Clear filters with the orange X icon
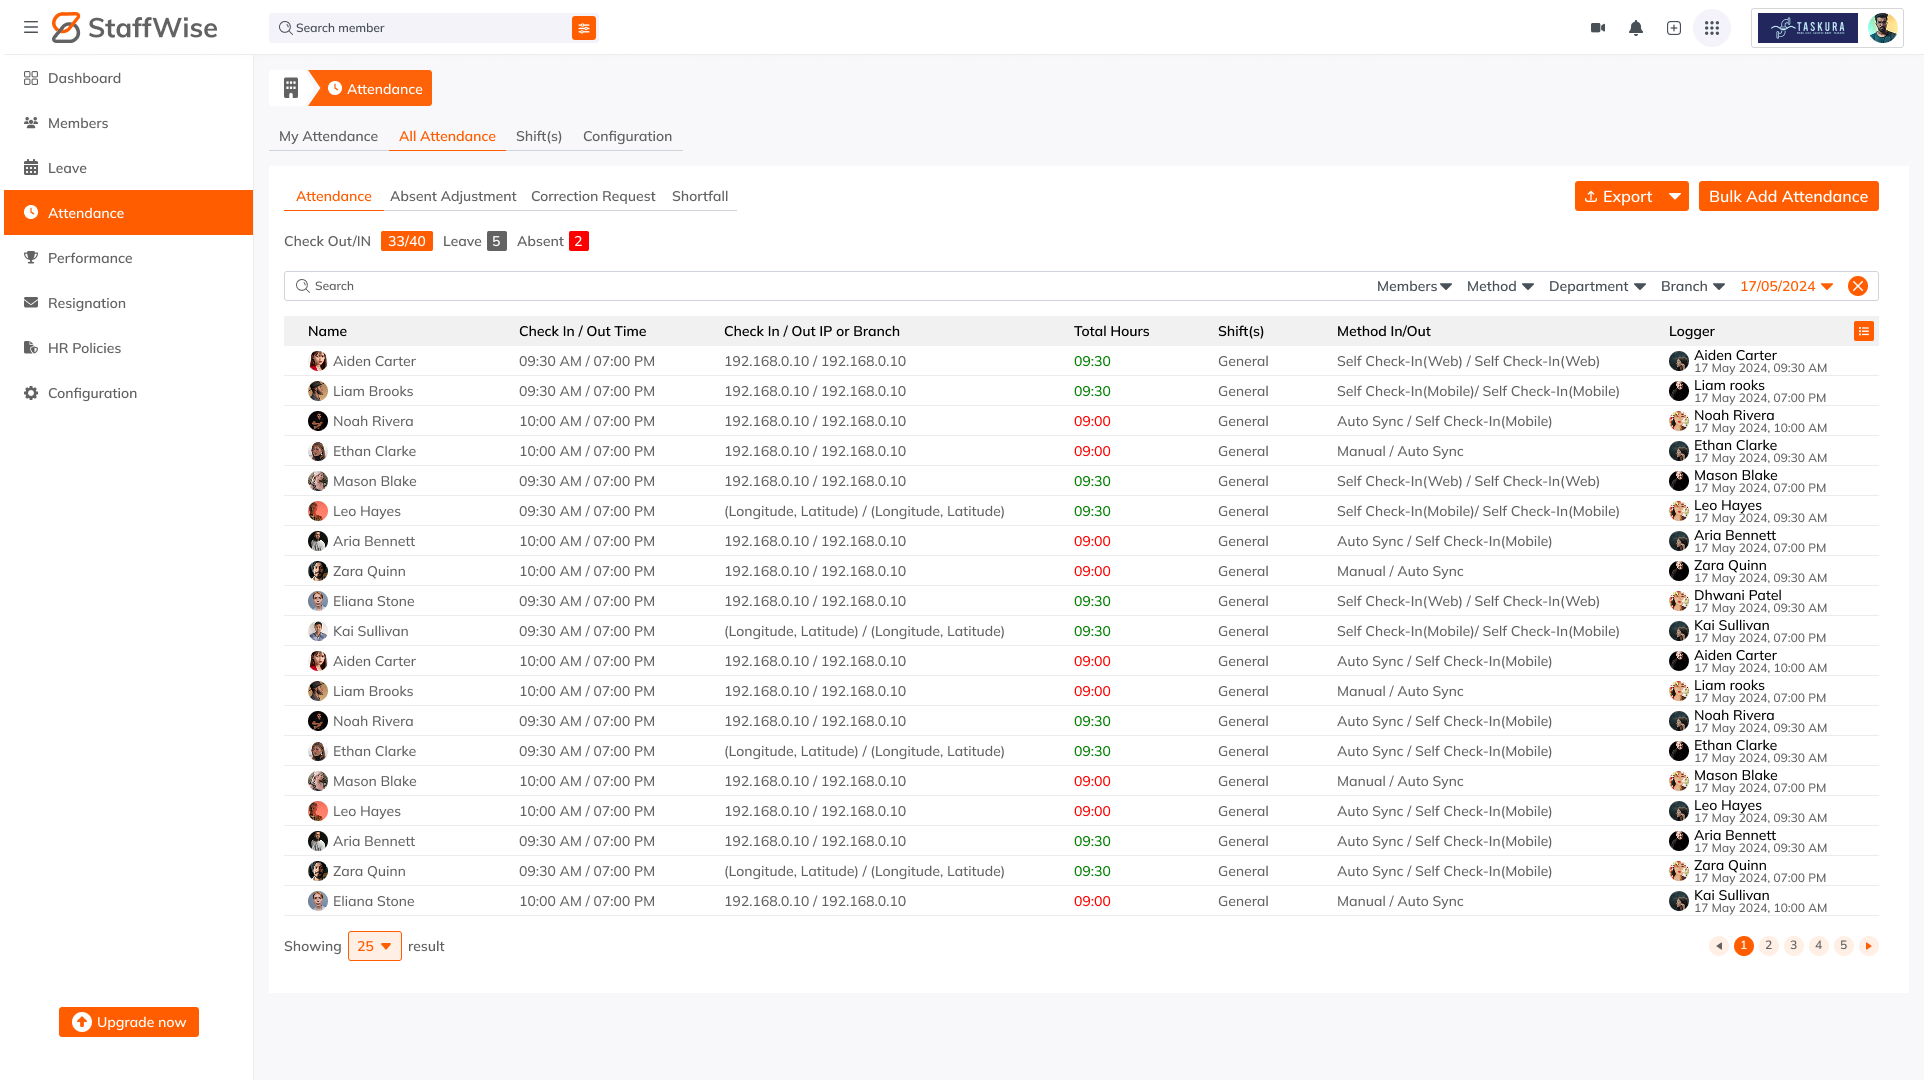 1858,286
